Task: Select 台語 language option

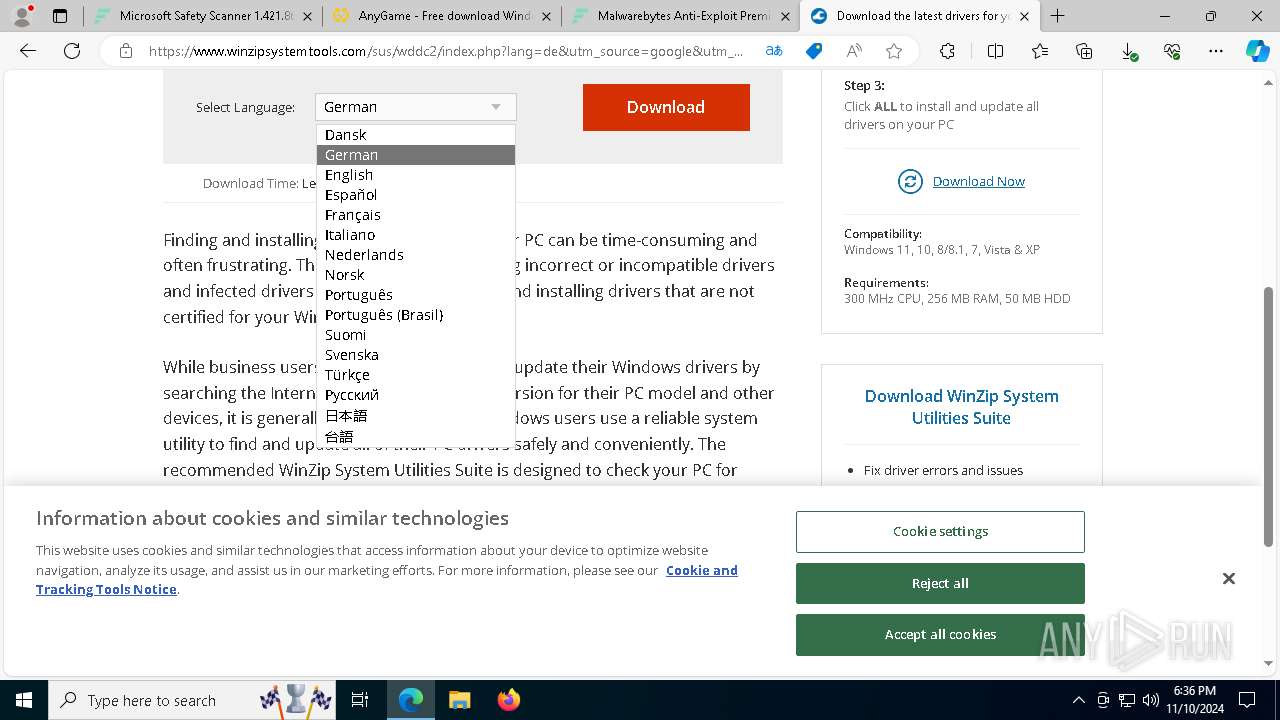Action: (x=416, y=436)
